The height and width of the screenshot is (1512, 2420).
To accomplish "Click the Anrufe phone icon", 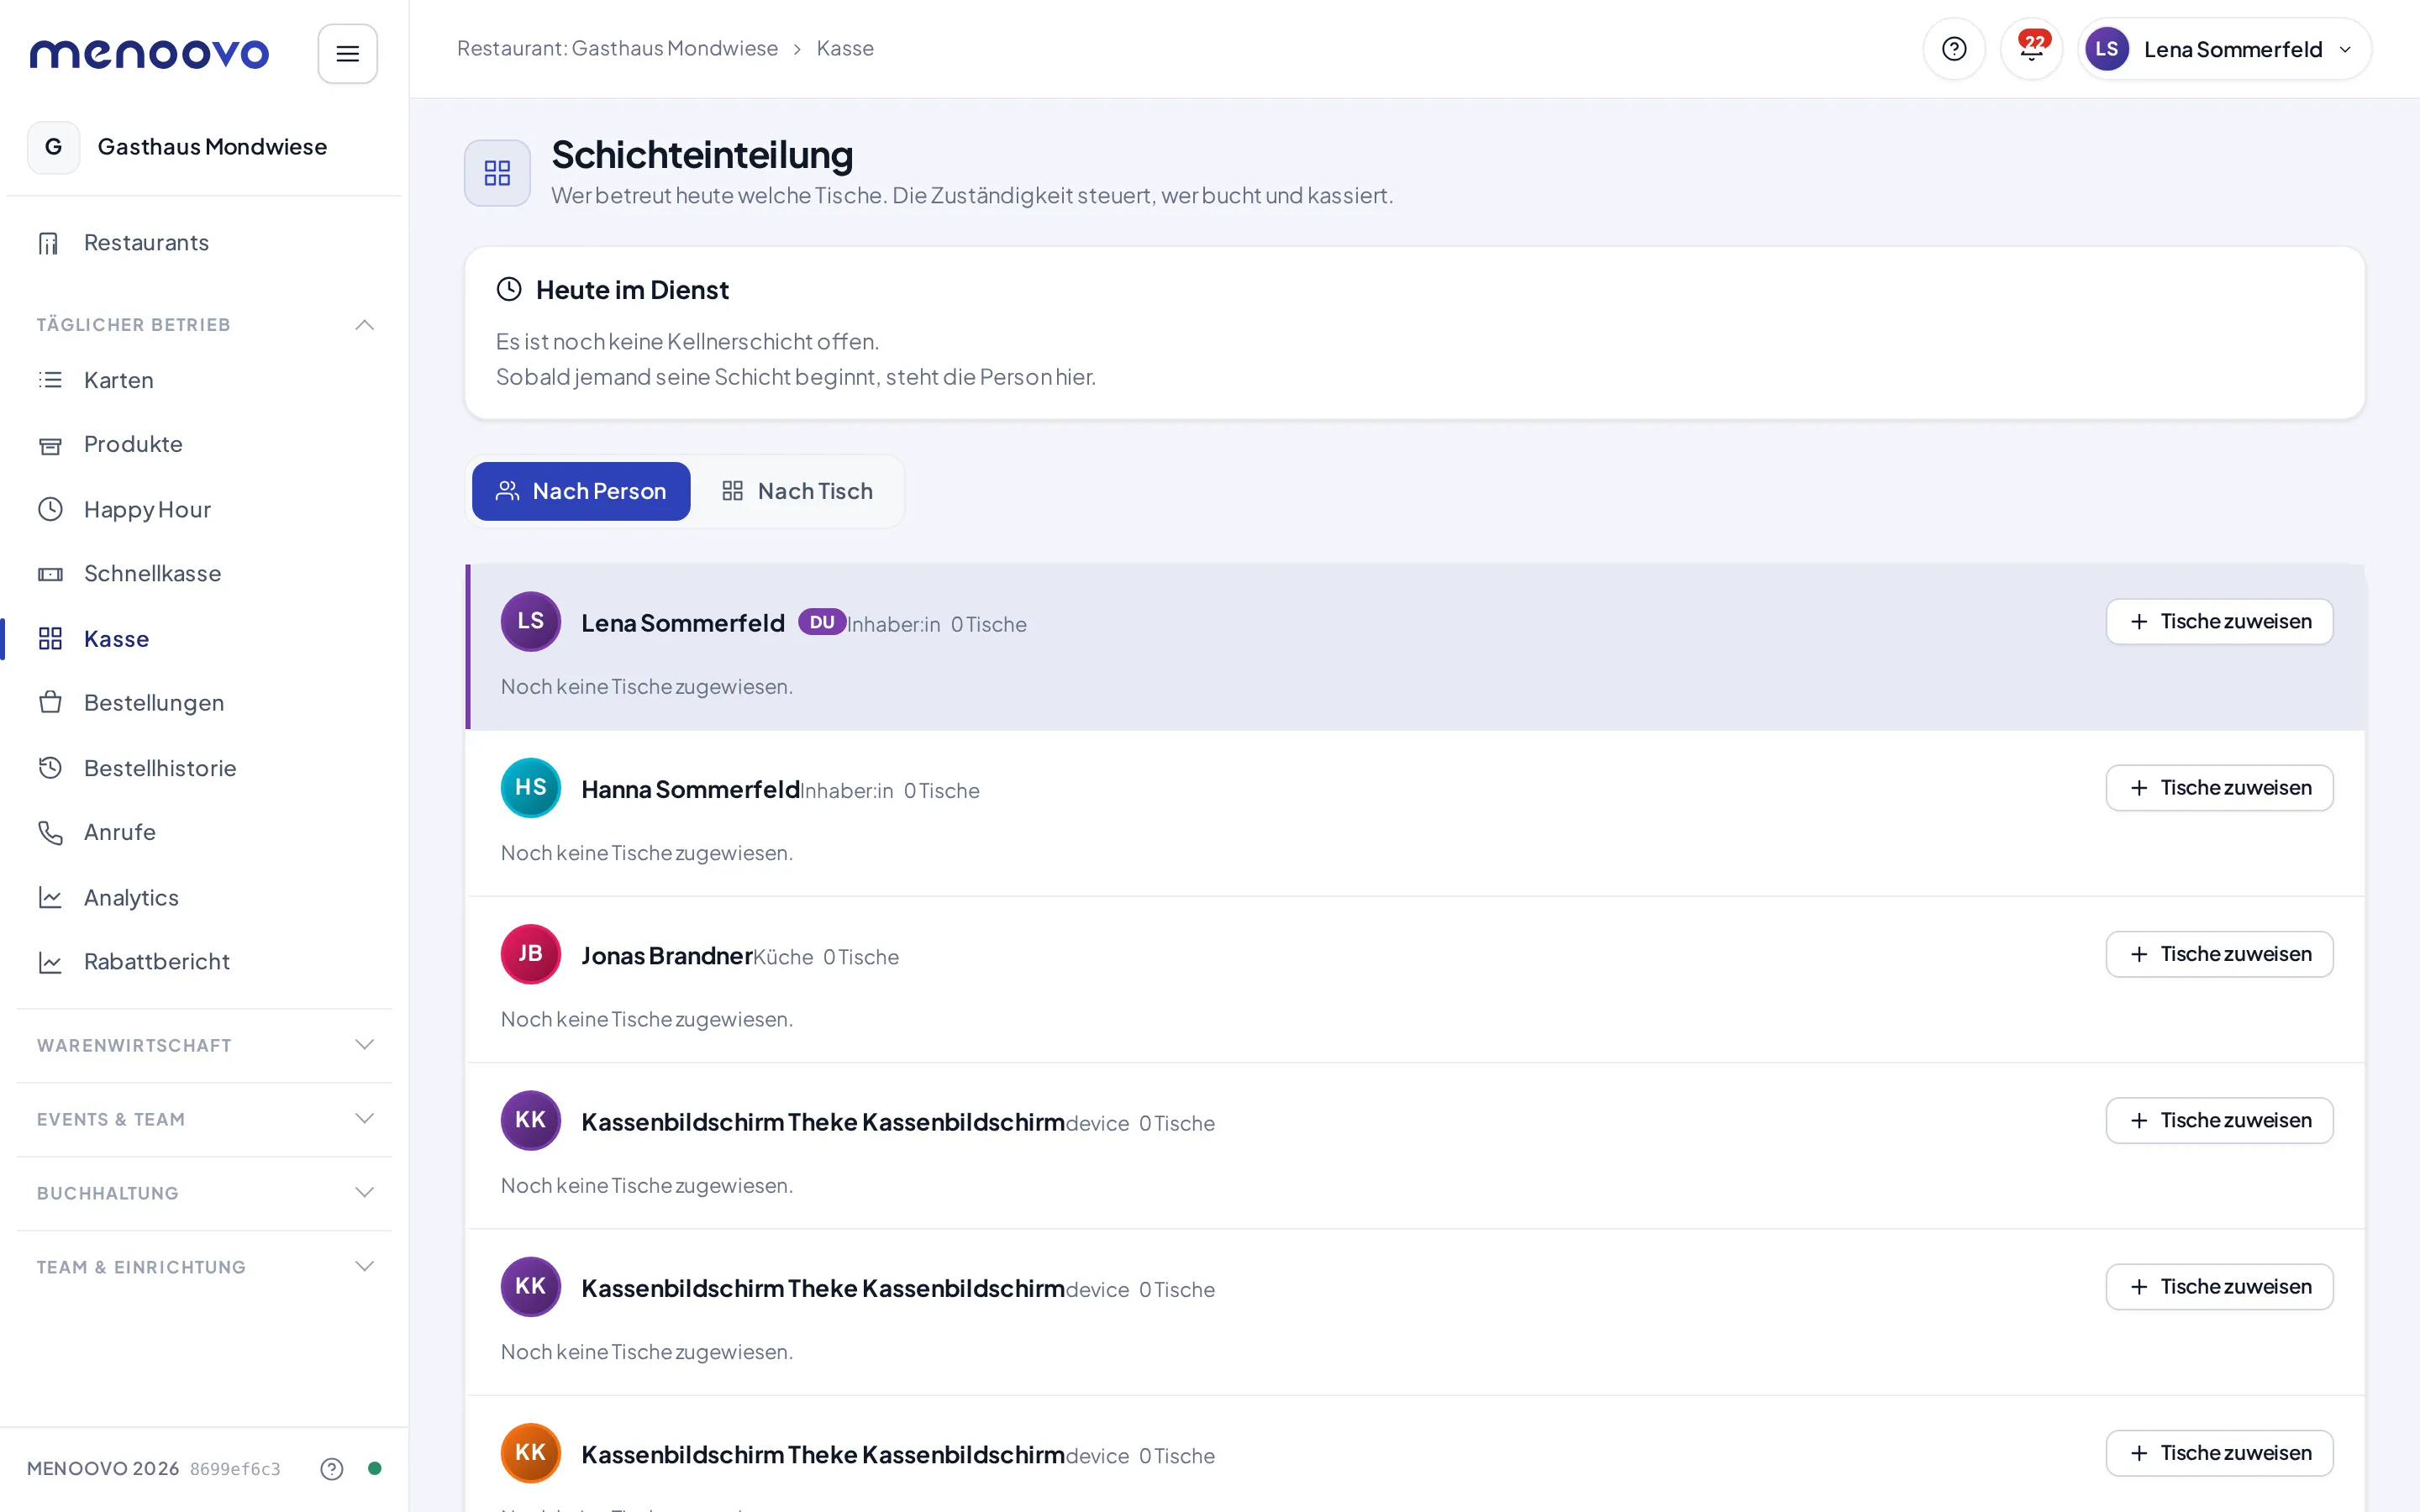I will (x=50, y=832).
